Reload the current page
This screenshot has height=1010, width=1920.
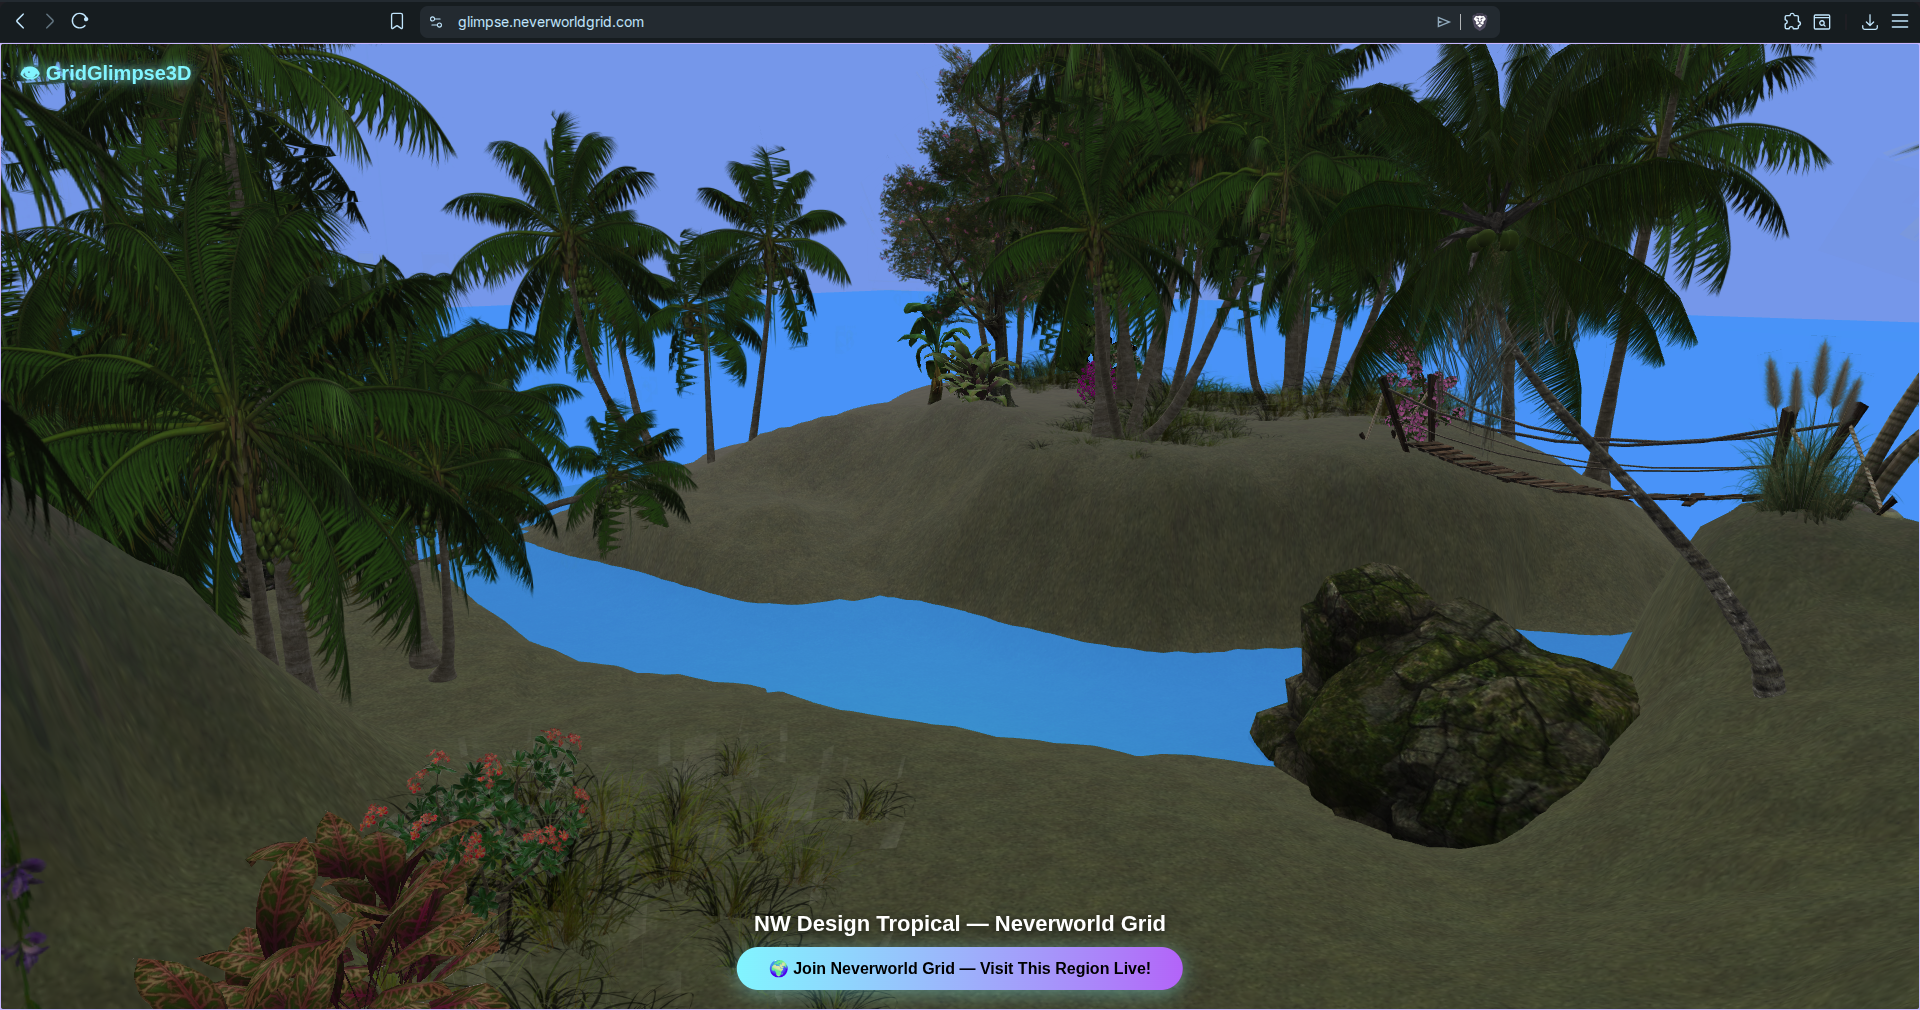pos(80,21)
